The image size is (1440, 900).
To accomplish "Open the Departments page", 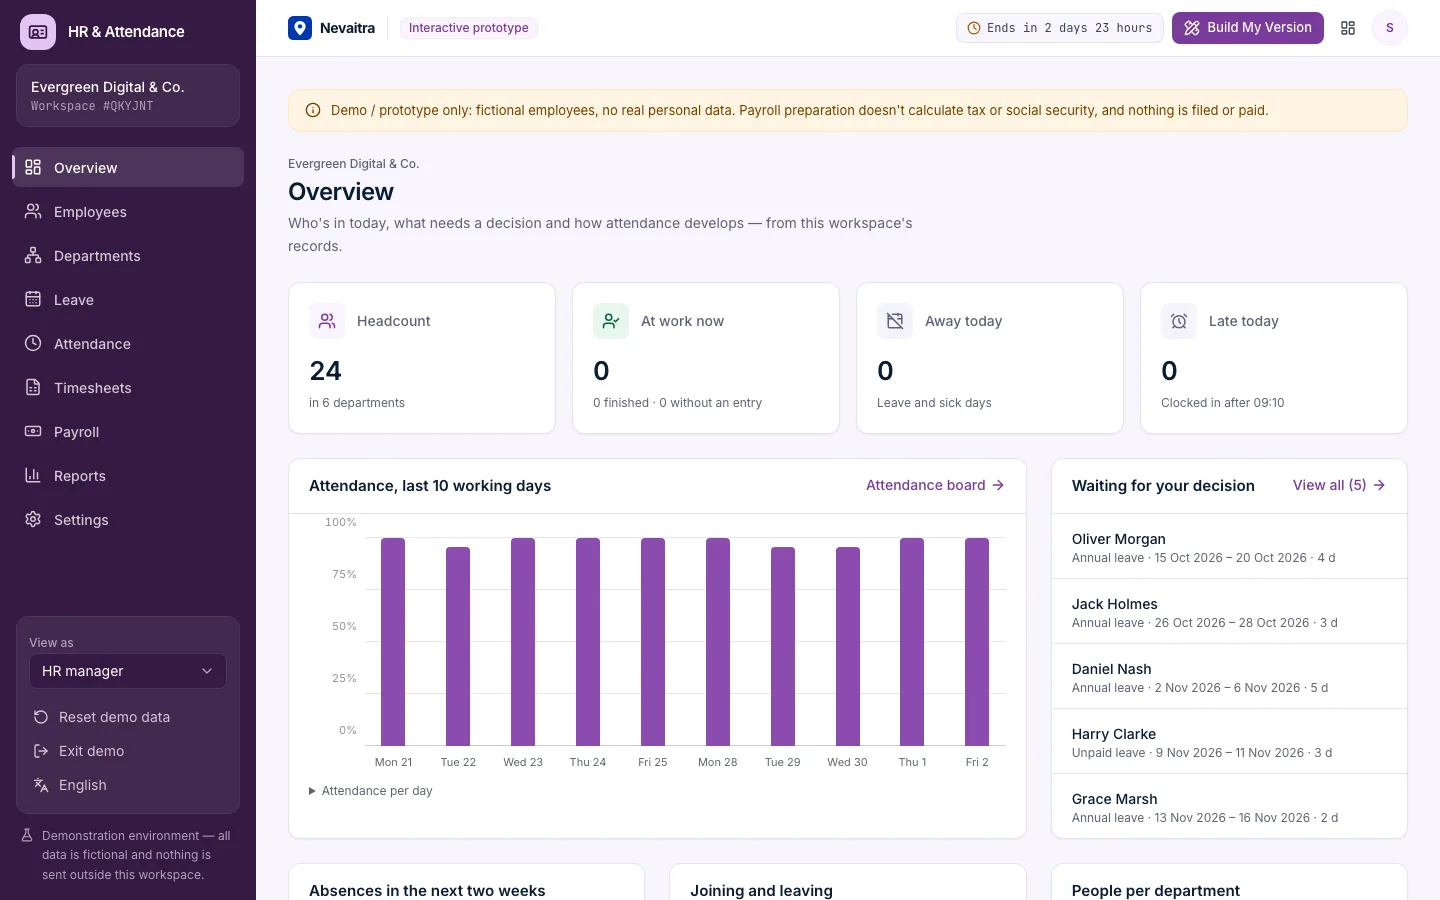I will [x=128, y=255].
